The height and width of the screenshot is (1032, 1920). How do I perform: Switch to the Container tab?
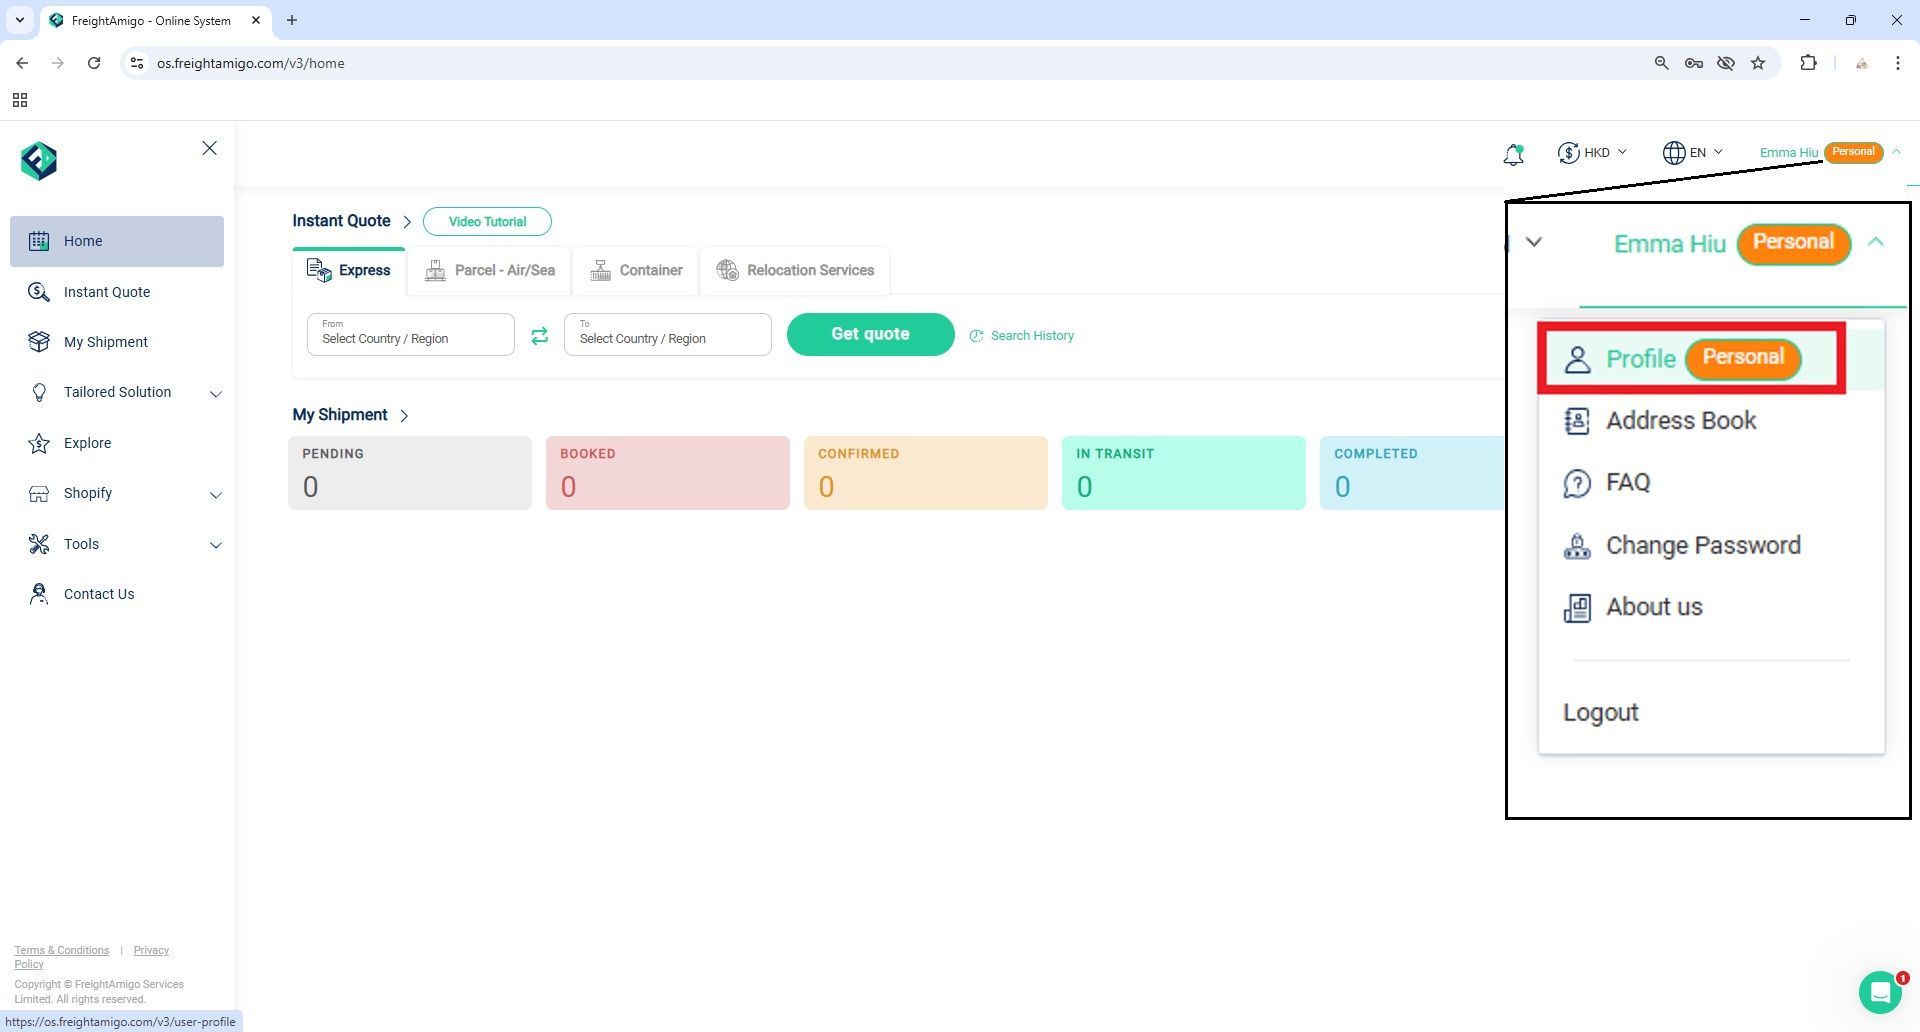pos(636,271)
